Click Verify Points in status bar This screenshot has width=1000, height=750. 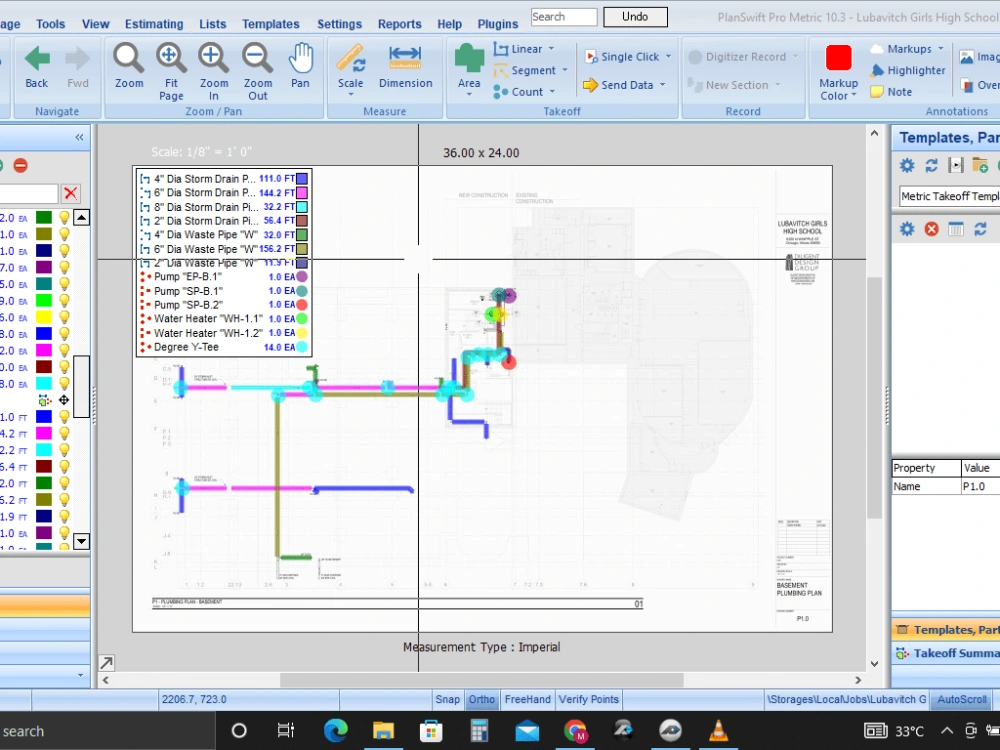tap(589, 700)
